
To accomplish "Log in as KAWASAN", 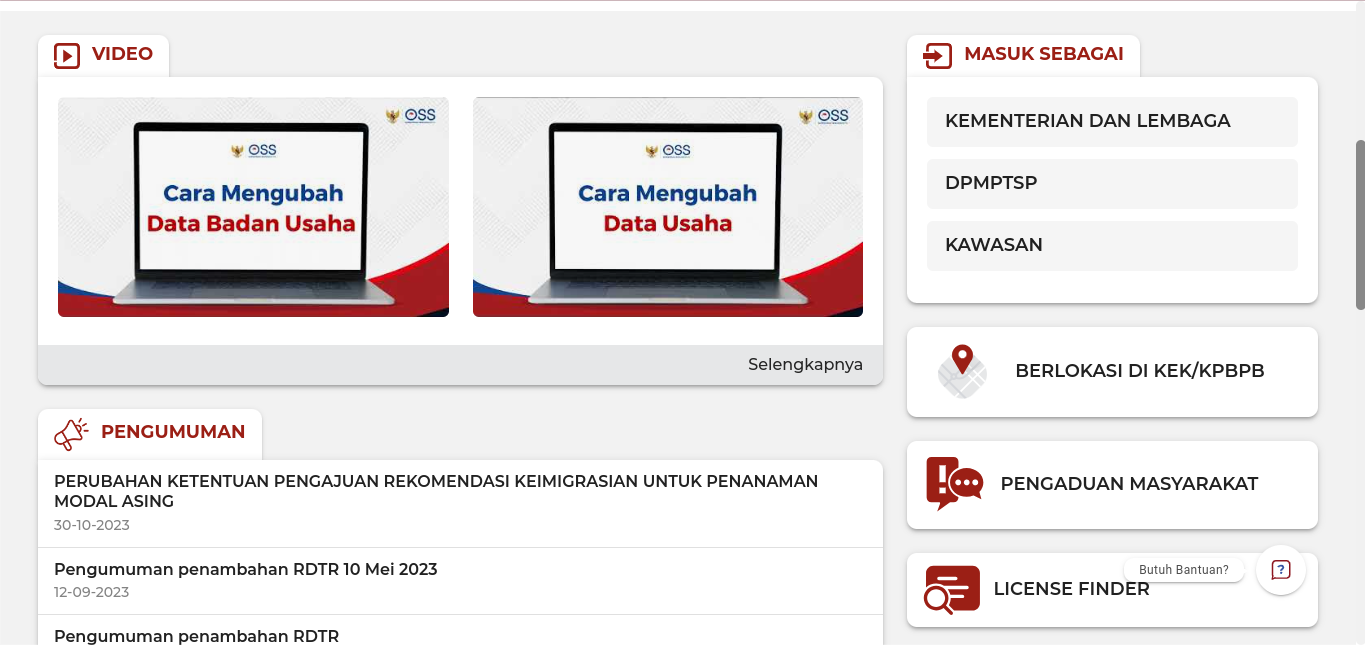I will tap(1112, 246).
